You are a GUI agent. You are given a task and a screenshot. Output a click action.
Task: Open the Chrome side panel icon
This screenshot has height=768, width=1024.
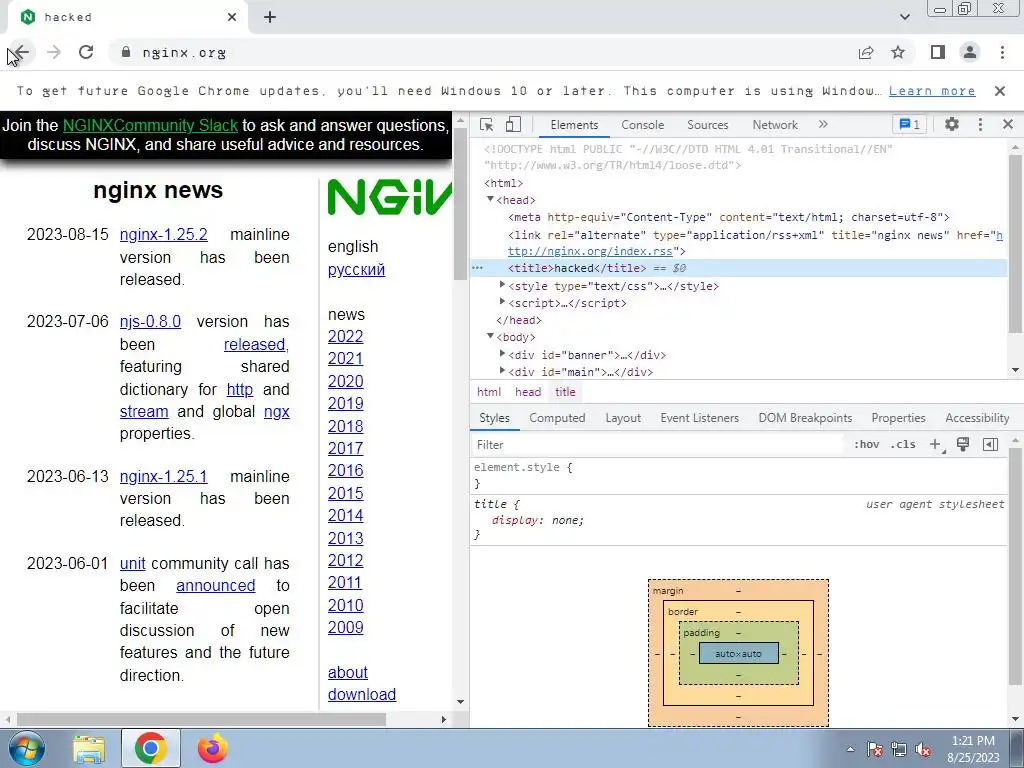point(938,52)
